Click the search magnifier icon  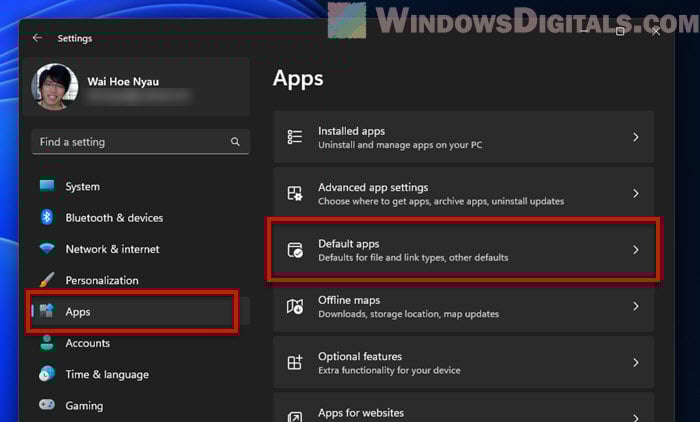pos(235,142)
